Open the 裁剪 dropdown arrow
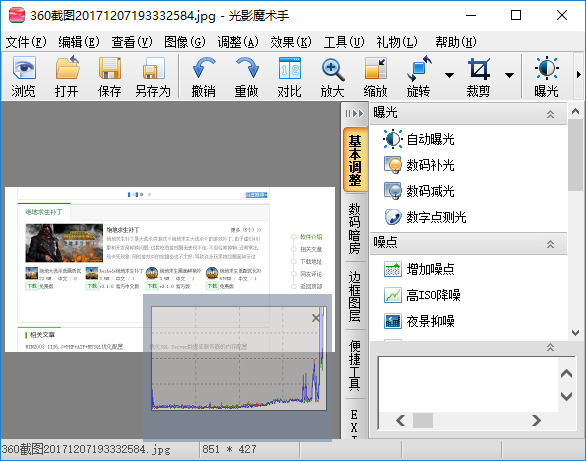Viewport: 586px width, 461px height. pos(509,75)
